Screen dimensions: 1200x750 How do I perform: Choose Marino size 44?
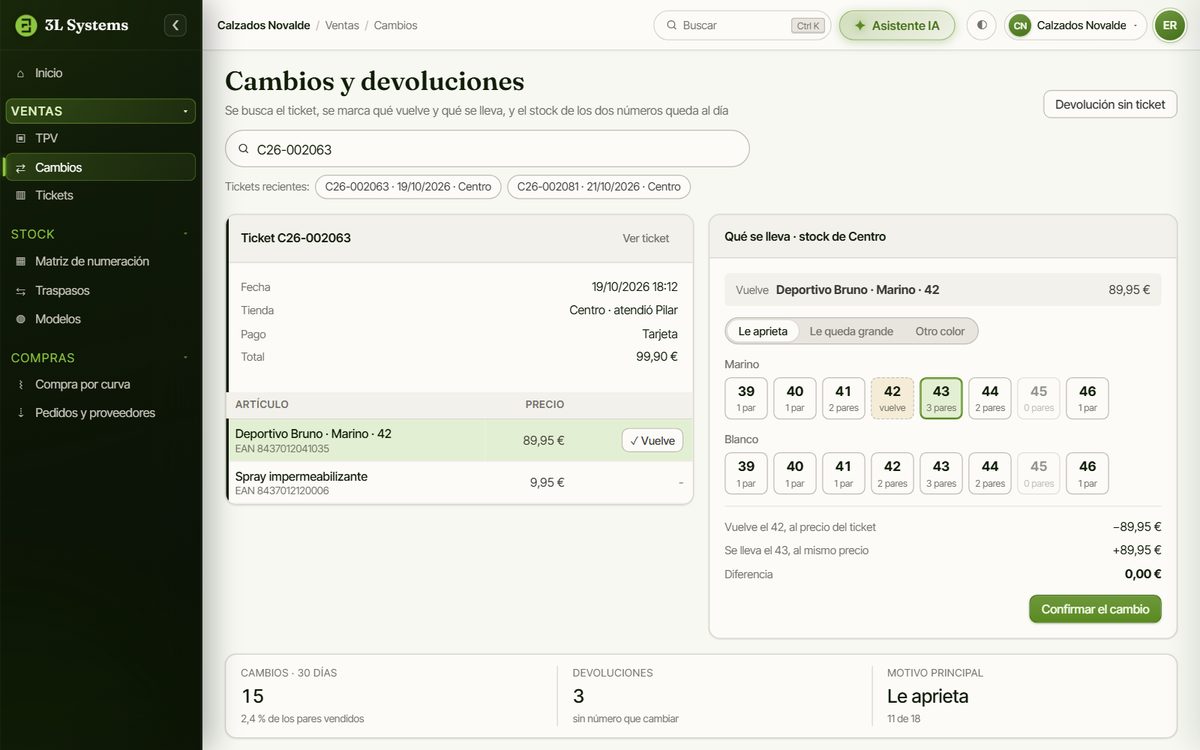(990, 398)
